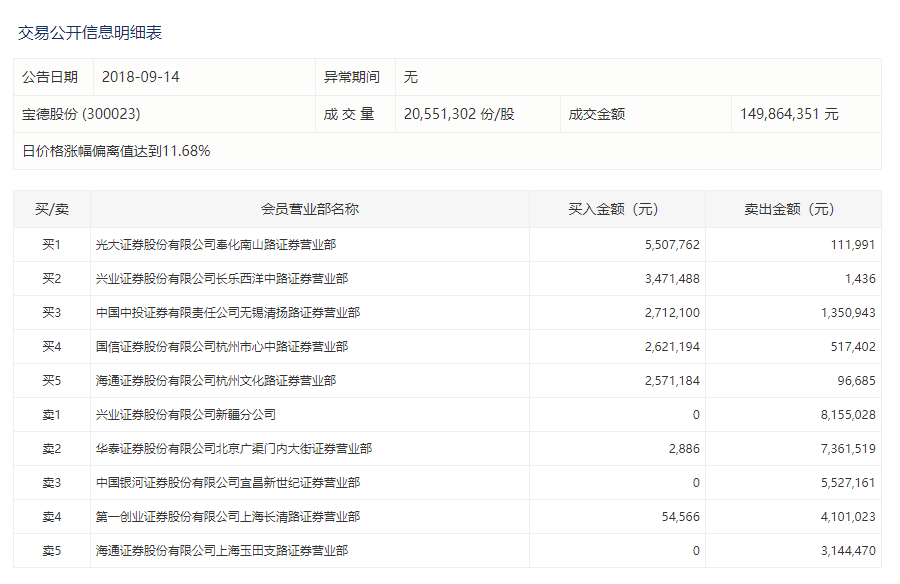Viewport: 900px width, 584px height.
Task: Open the 海通证券 杭州文化路 branch entry
Action: 215,381
